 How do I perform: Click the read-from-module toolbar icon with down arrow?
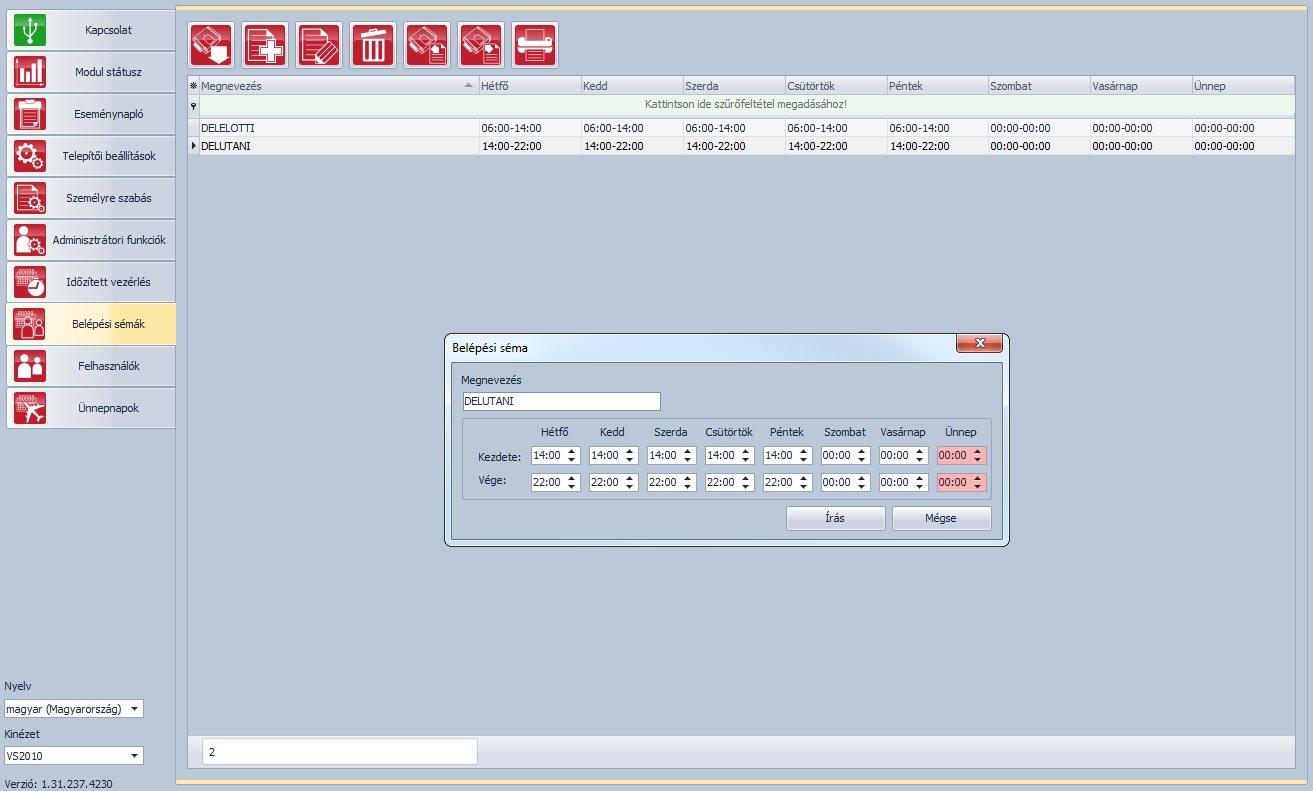coord(211,45)
